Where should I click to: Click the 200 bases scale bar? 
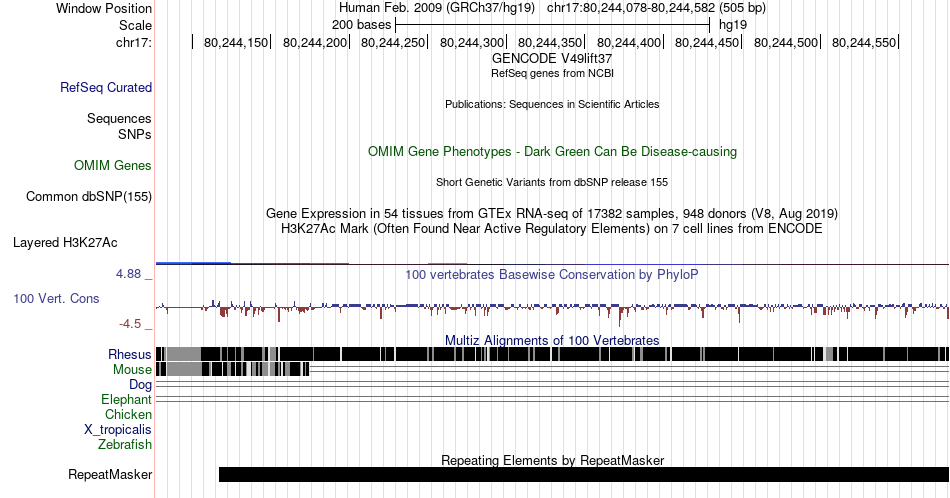coord(552,25)
